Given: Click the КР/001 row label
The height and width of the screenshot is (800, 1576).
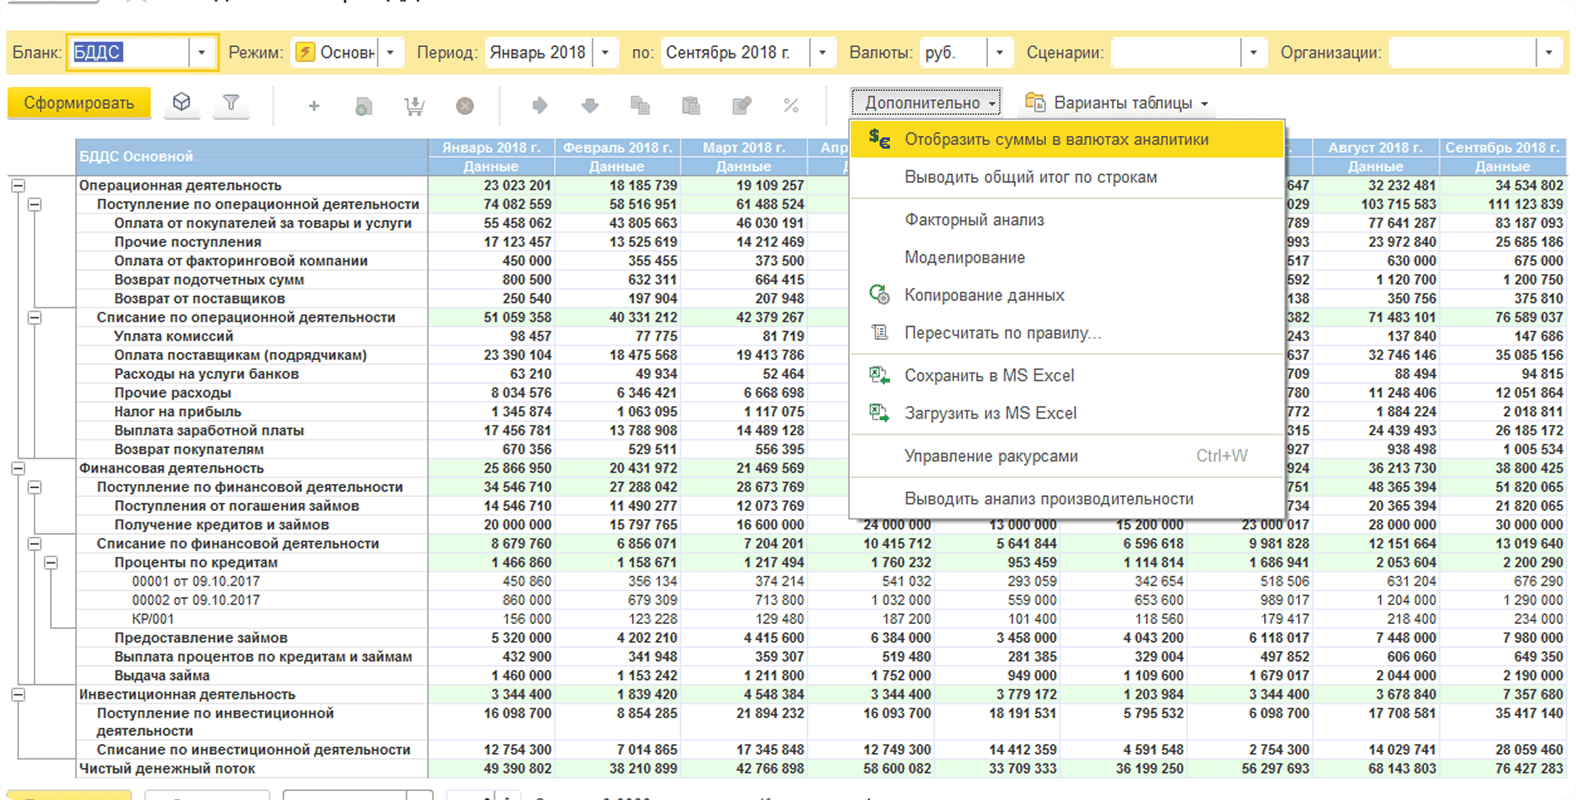Looking at the screenshot, I should [x=153, y=619].
